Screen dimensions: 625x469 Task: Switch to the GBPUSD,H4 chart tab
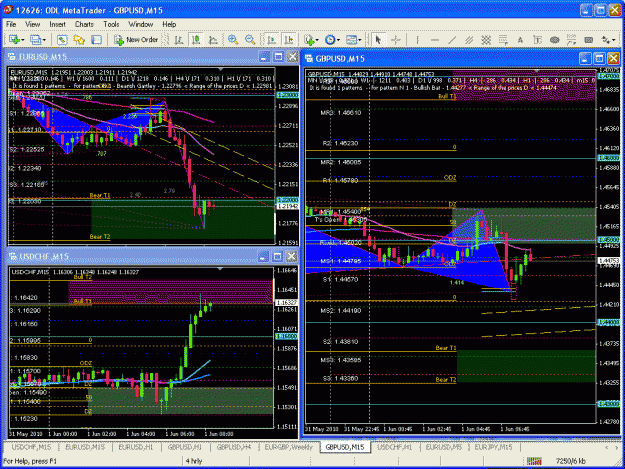pyautogui.click(x=234, y=447)
